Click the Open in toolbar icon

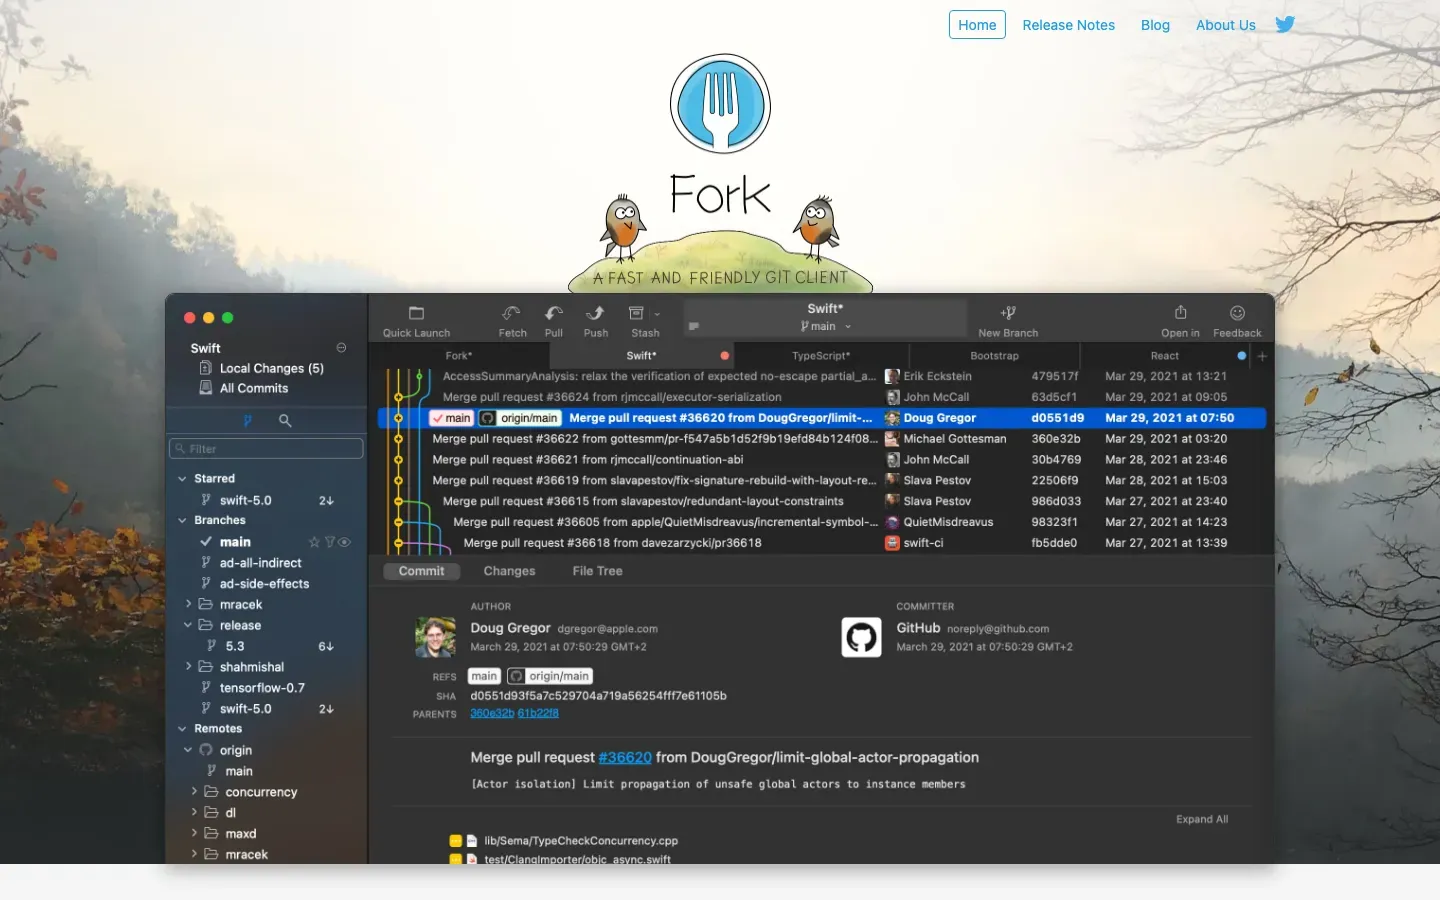click(x=1180, y=312)
